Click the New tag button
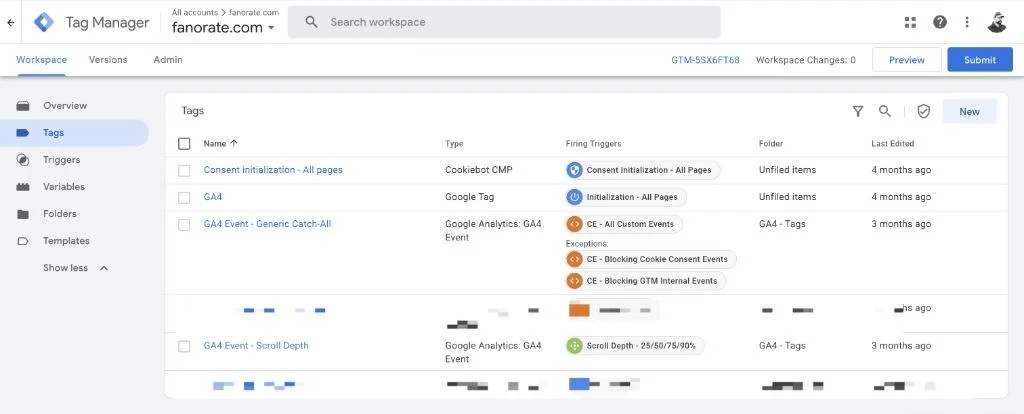Image resolution: width=1024 pixels, height=414 pixels. click(x=969, y=112)
